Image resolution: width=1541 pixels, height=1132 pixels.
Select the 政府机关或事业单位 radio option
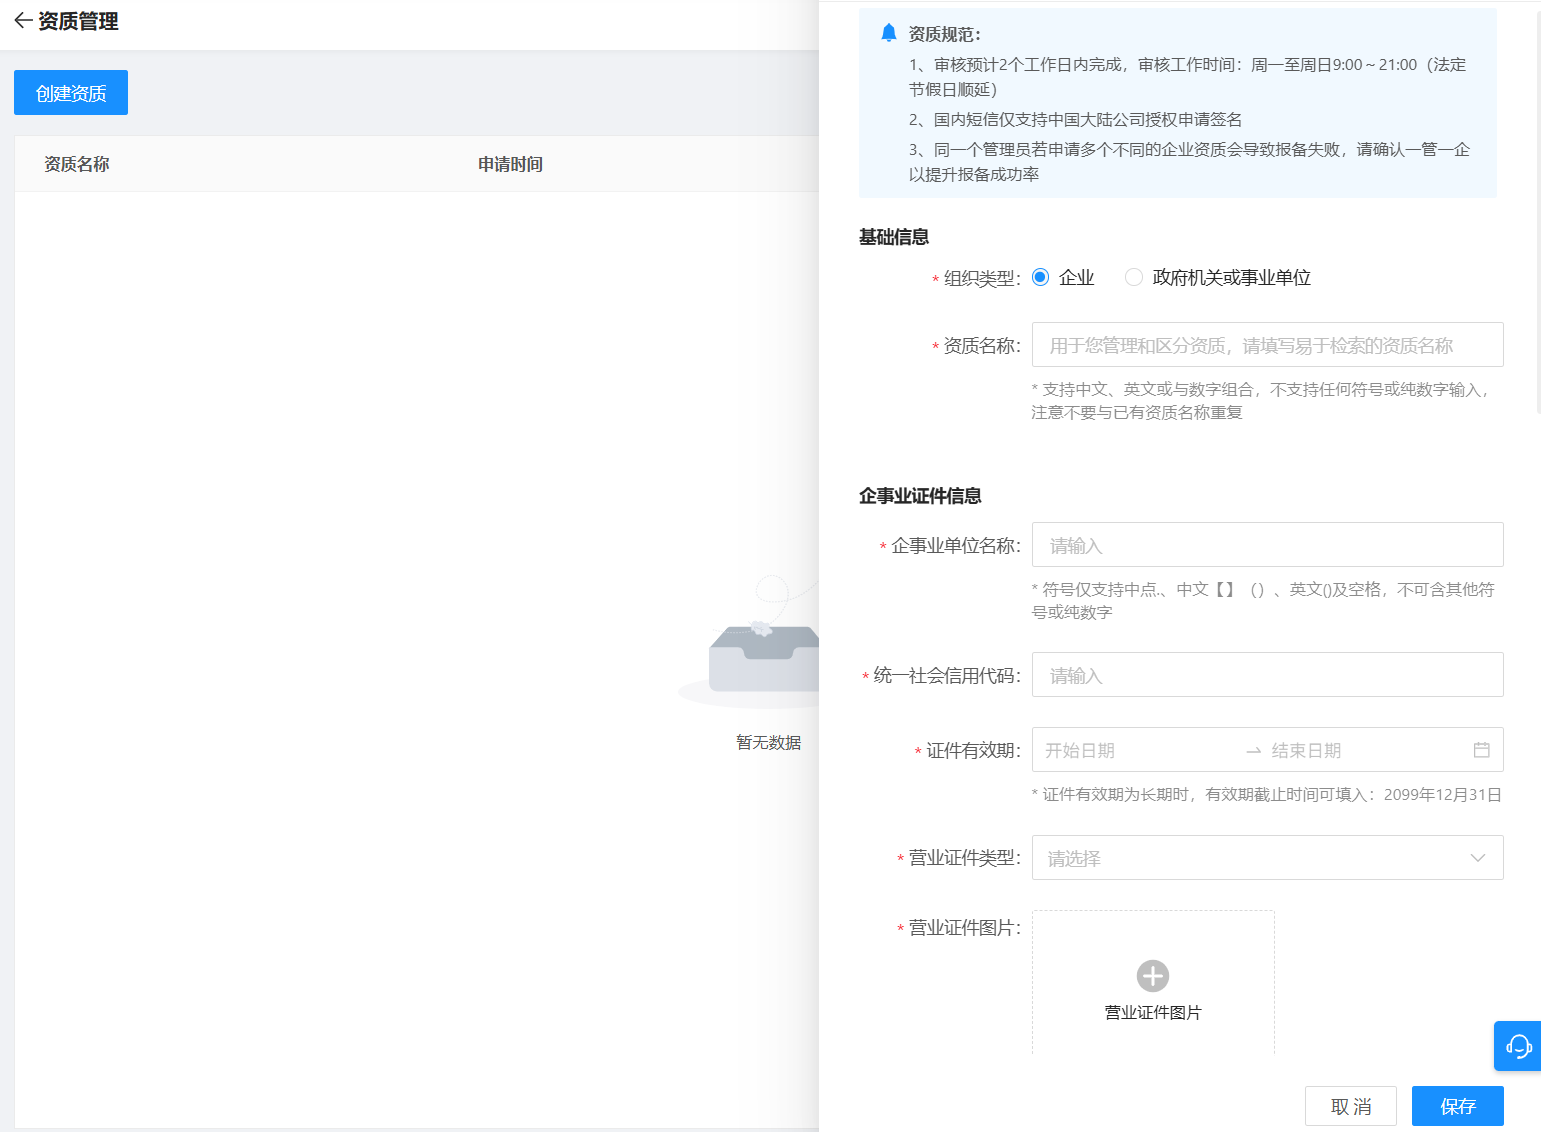(1133, 277)
